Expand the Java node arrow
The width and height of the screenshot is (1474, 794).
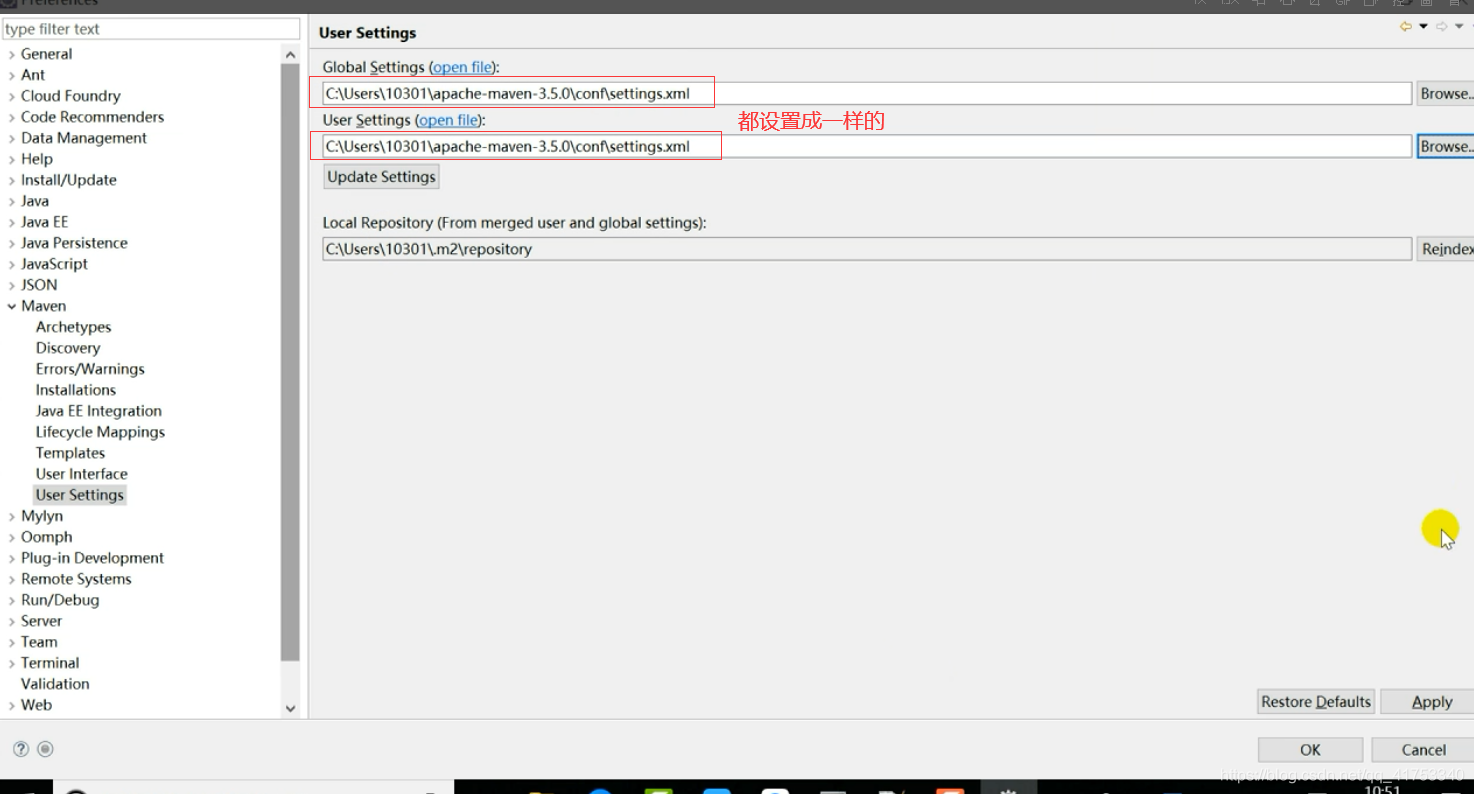point(12,201)
